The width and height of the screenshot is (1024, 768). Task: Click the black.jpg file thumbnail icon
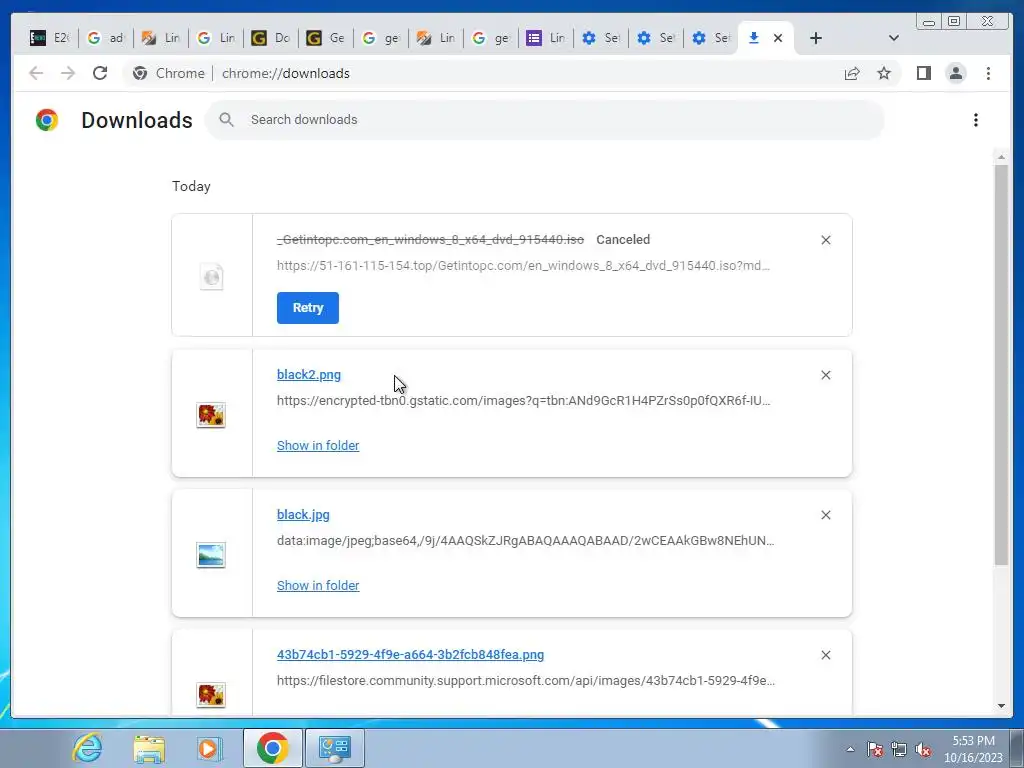click(x=211, y=555)
